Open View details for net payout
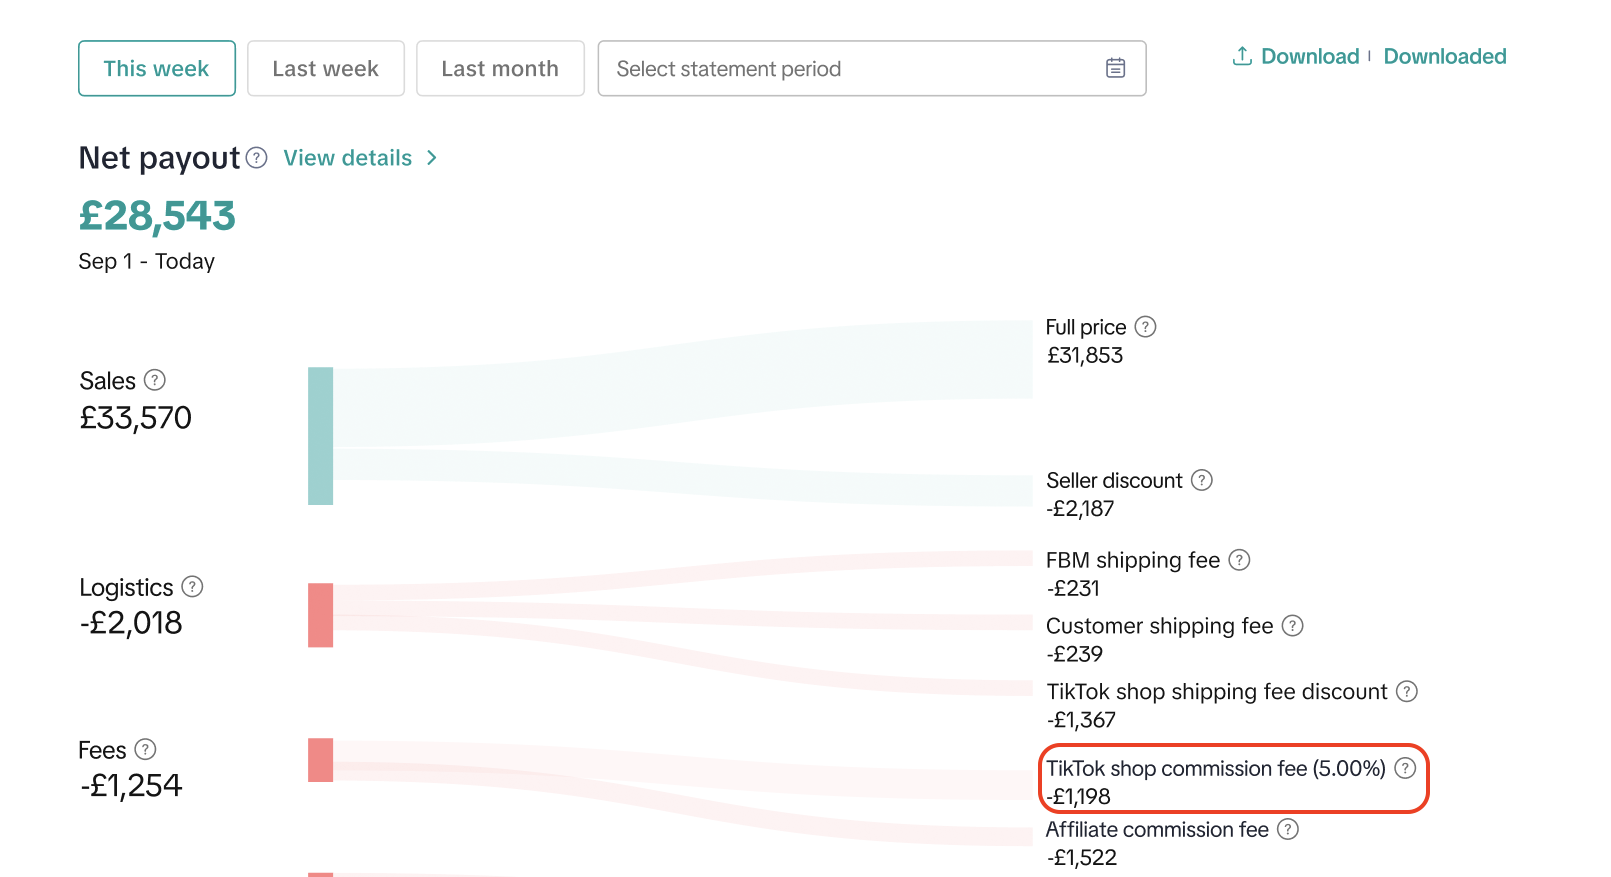This screenshot has width=1611, height=877. pos(360,158)
